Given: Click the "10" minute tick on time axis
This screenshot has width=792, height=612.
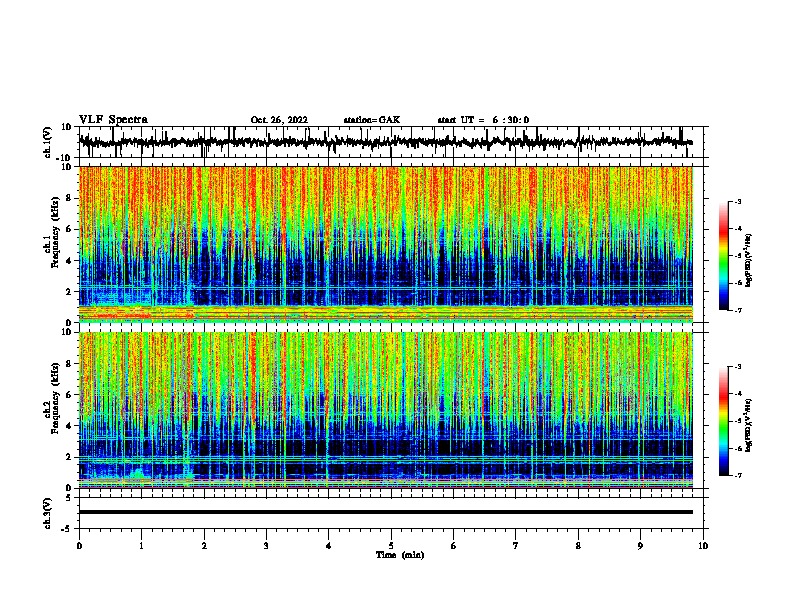Looking at the screenshot, I should pos(703,546).
